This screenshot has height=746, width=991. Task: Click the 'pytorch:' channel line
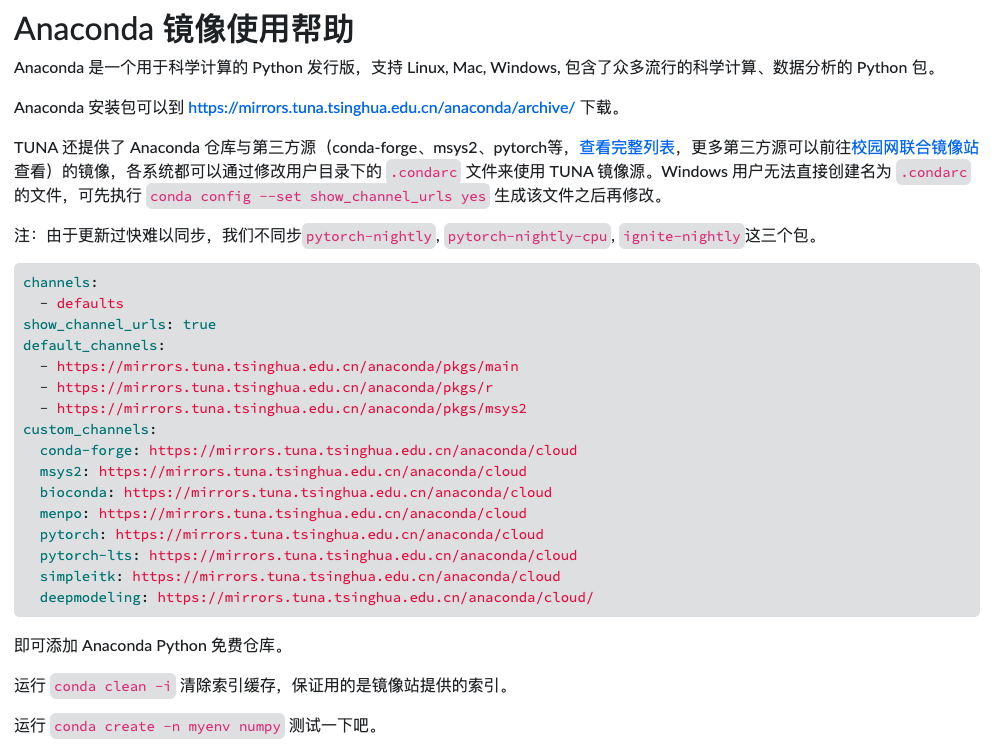pos(292,534)
